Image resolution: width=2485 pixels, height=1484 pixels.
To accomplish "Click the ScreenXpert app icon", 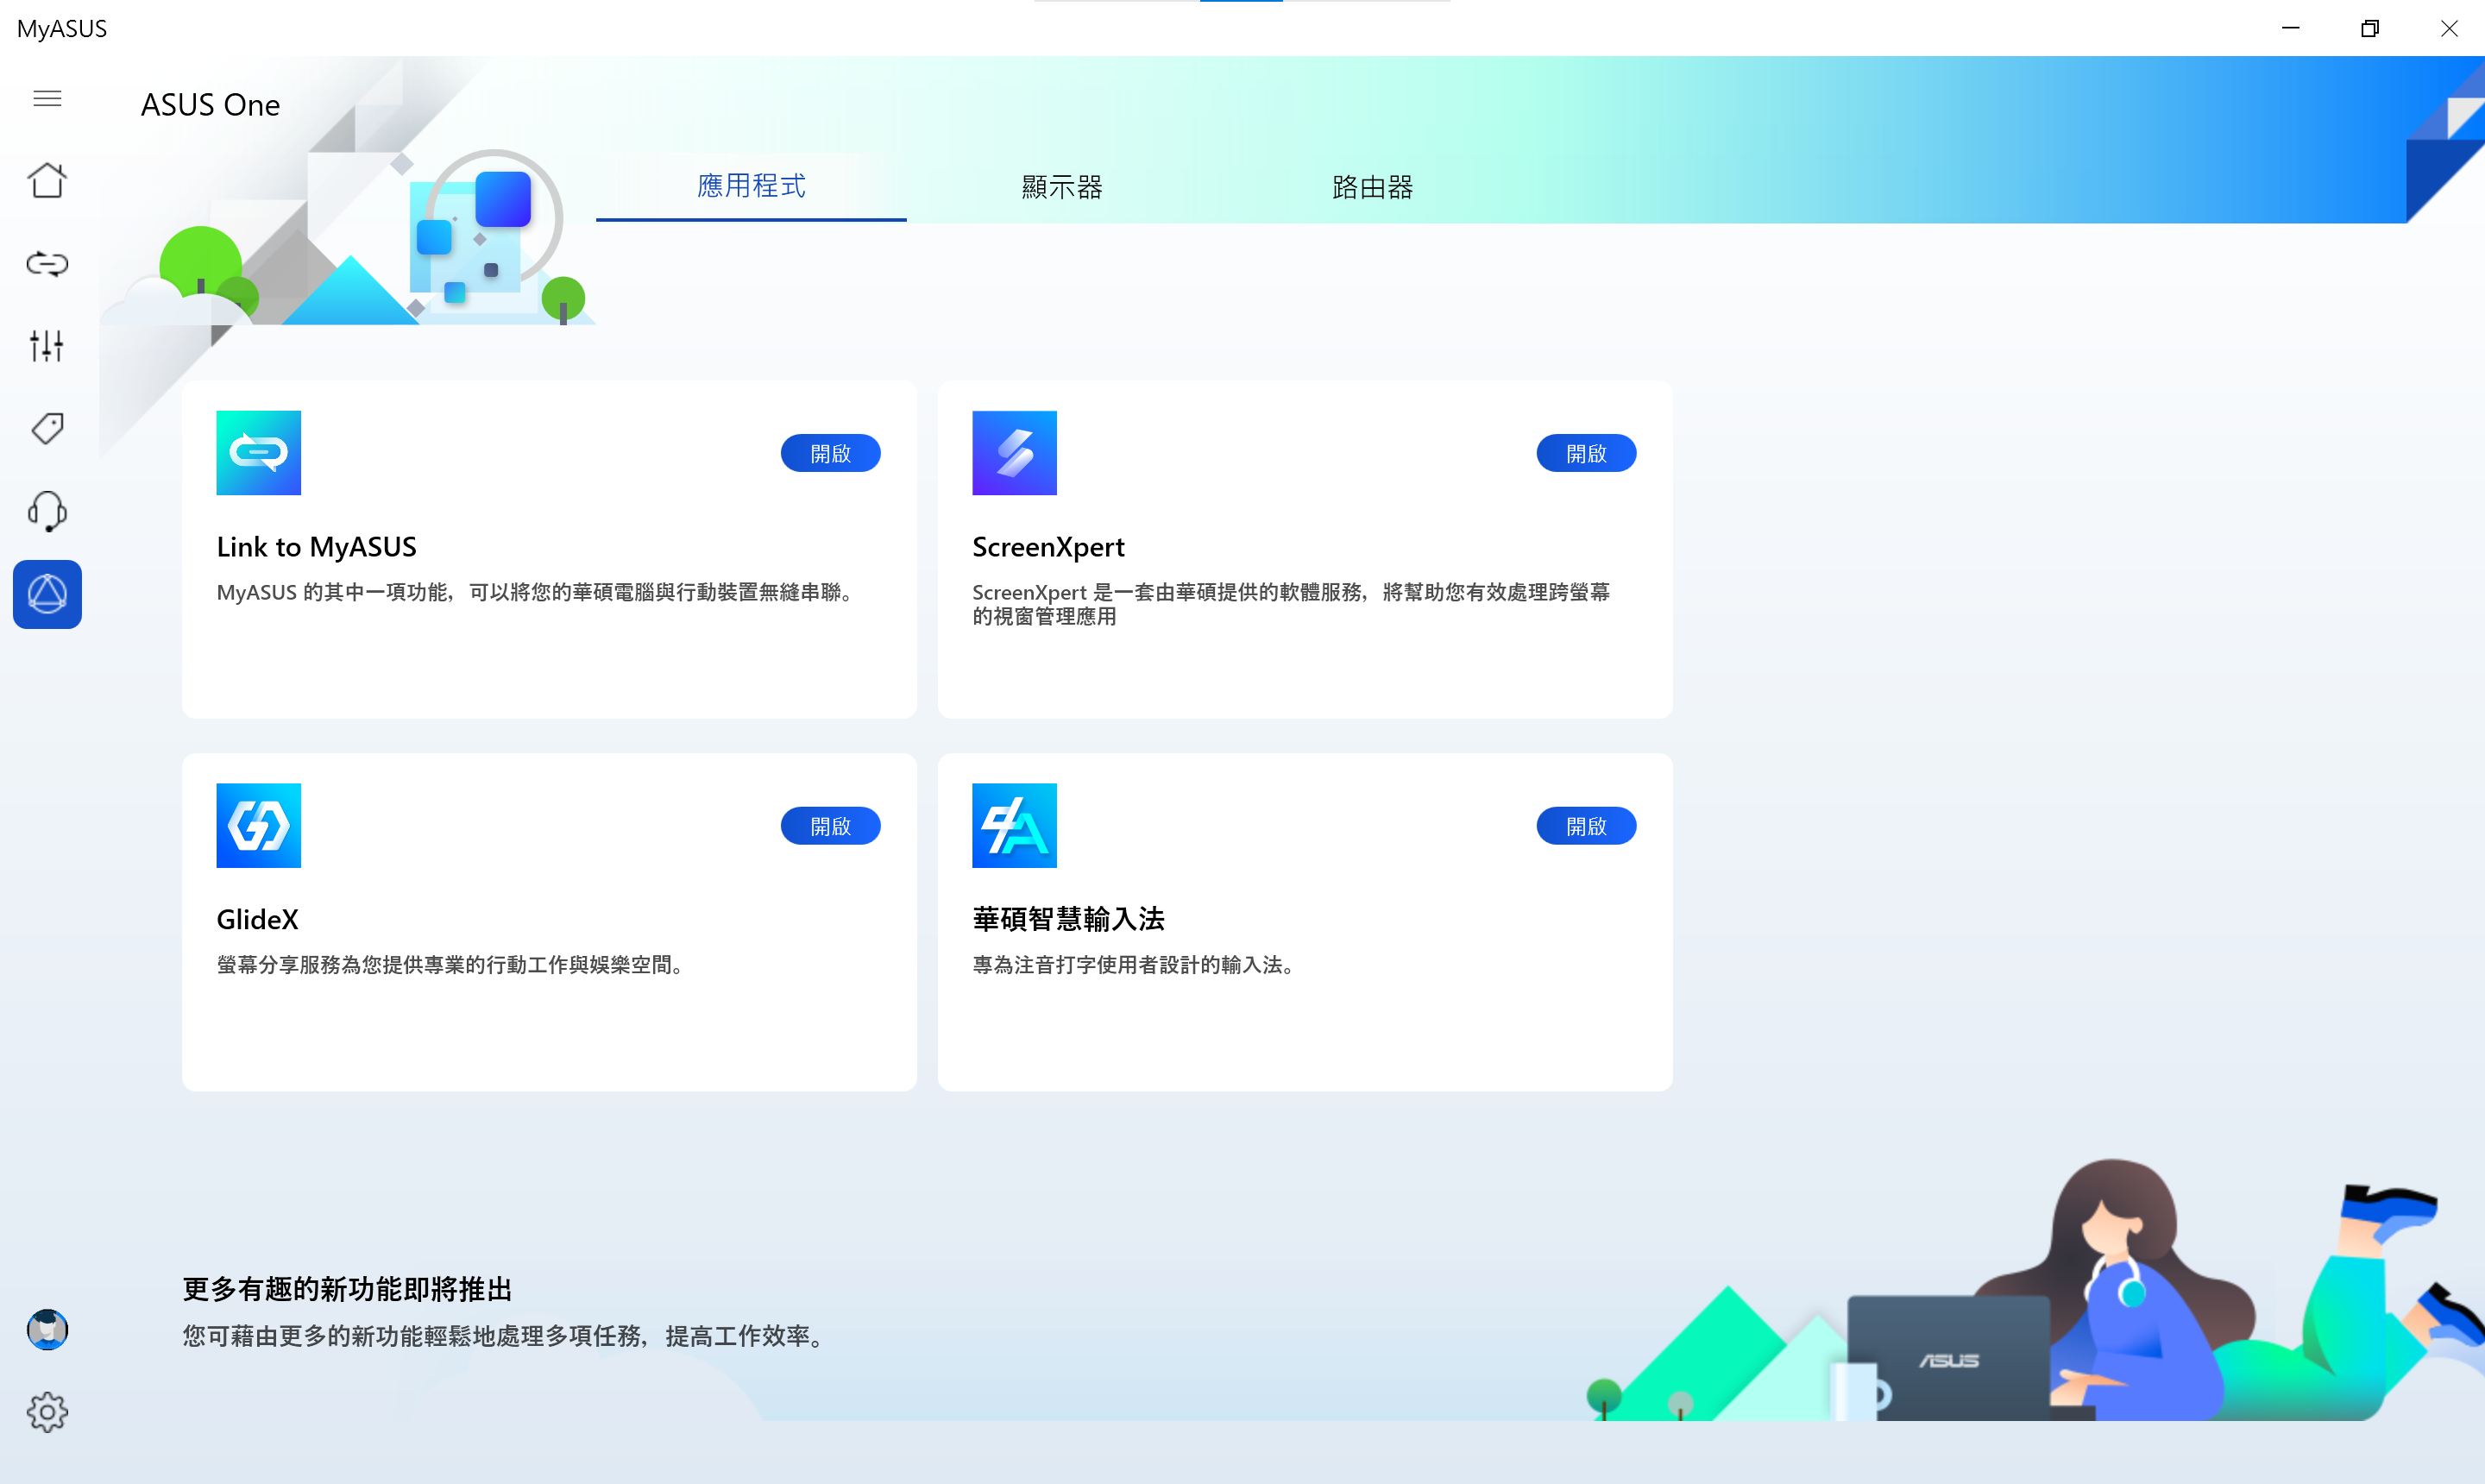I will pos(1014,453).
